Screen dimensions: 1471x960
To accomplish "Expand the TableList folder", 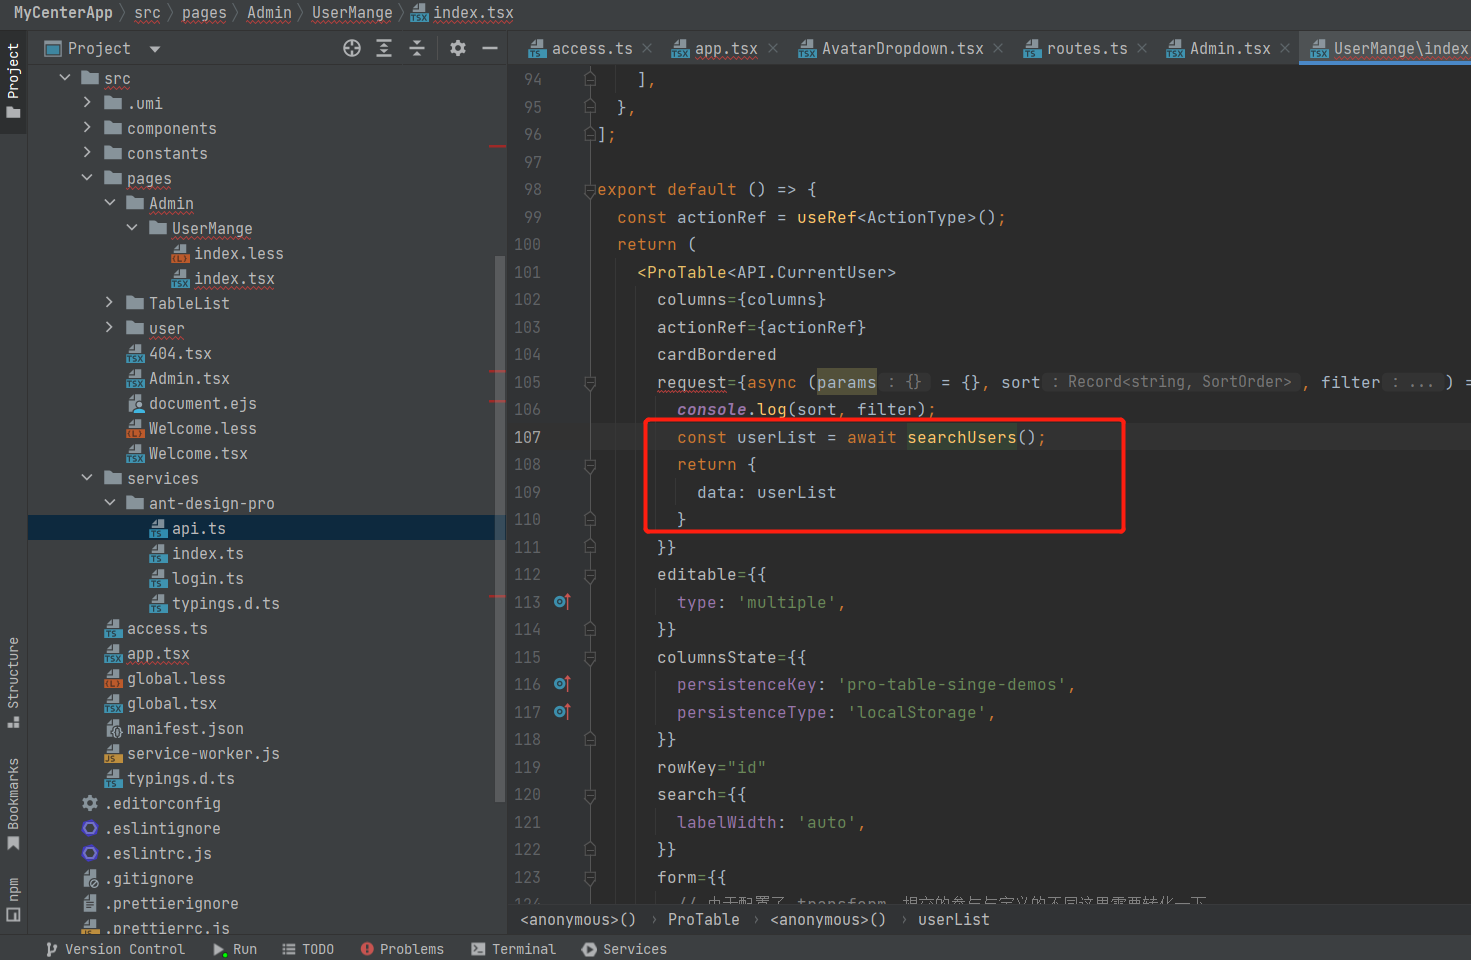I will (110, 303).
